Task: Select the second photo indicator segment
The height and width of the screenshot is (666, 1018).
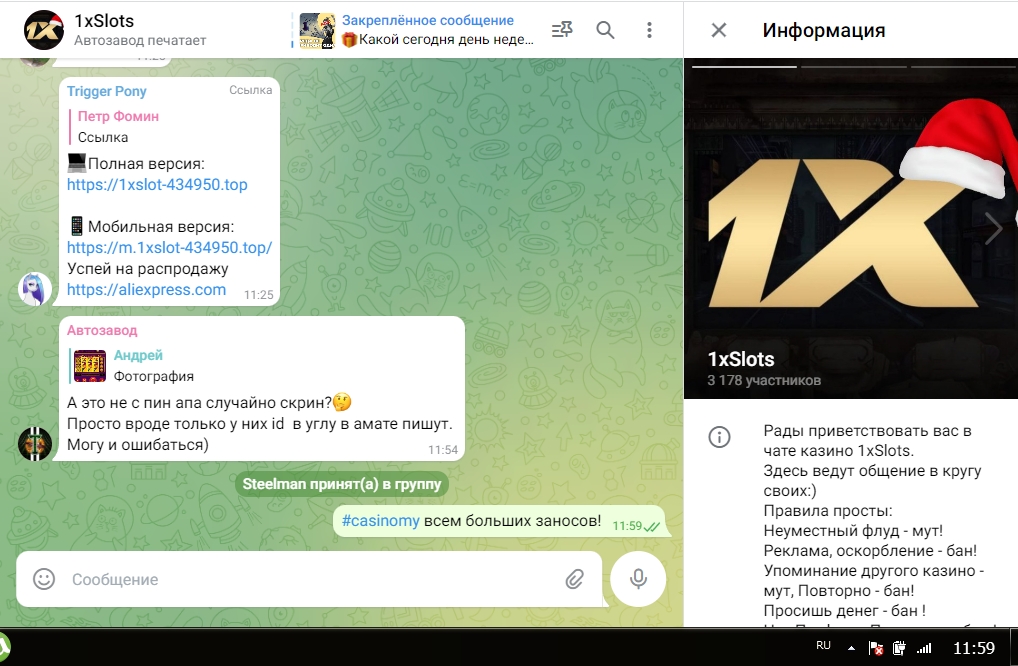Action: [854, 66]
